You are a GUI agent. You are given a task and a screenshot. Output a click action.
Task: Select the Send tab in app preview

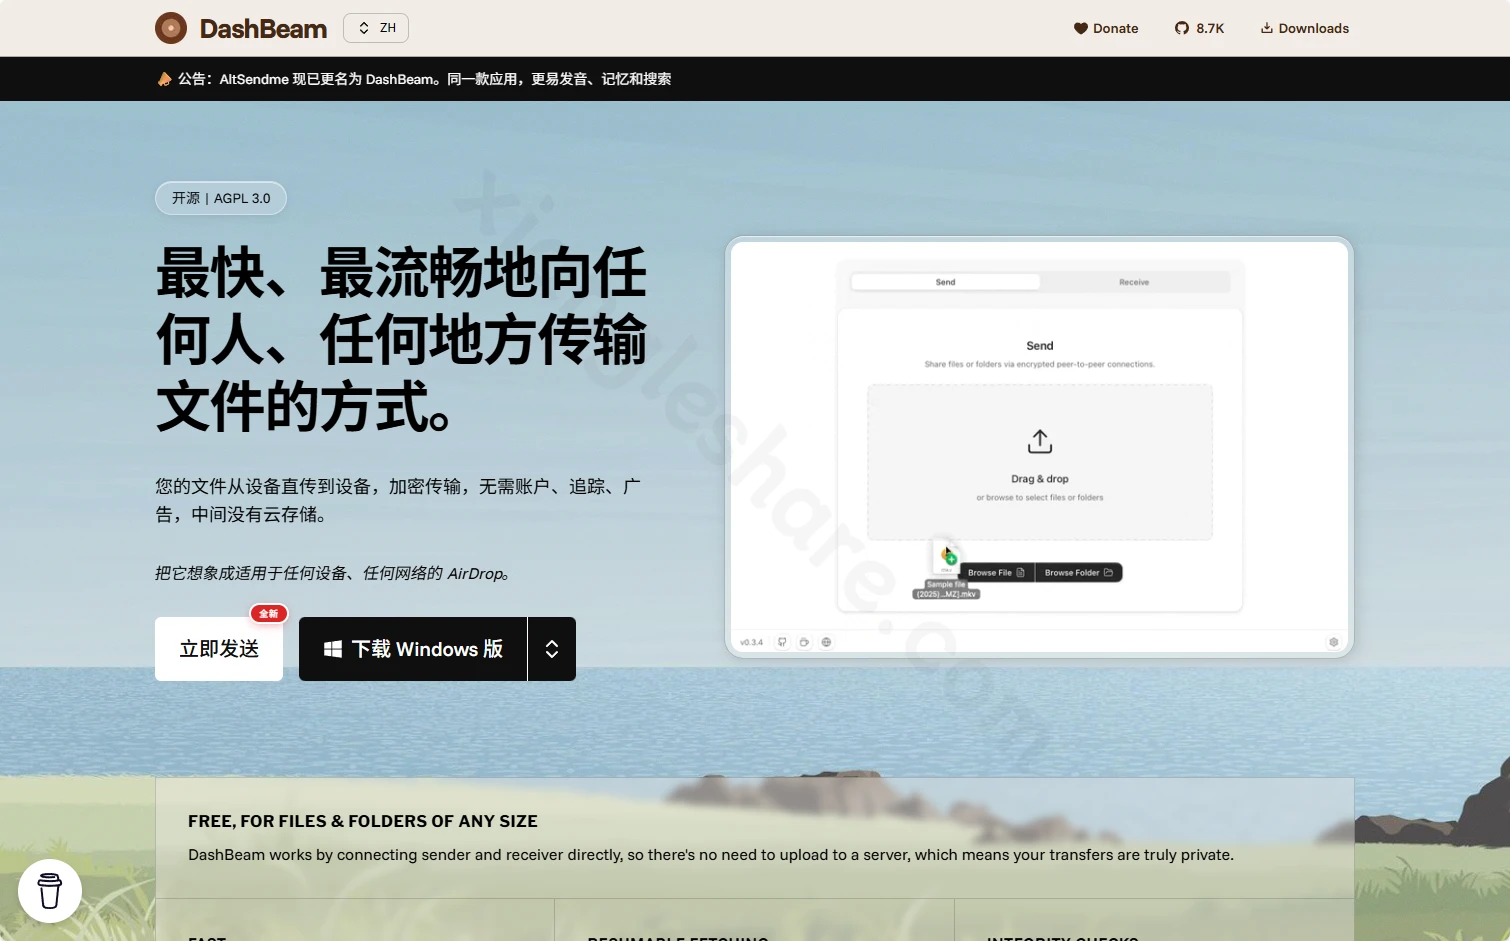tap(945, 282)
